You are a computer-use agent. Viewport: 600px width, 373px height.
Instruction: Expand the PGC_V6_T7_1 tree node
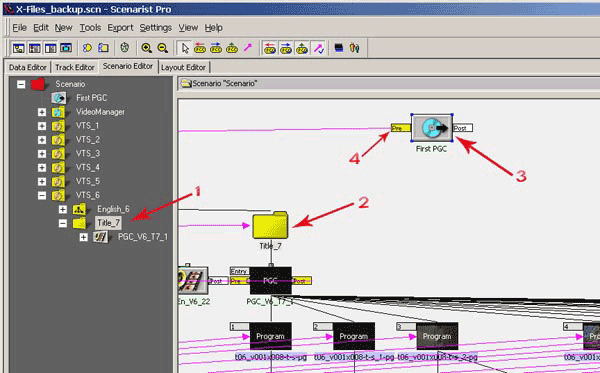click(x=83, y=237)
